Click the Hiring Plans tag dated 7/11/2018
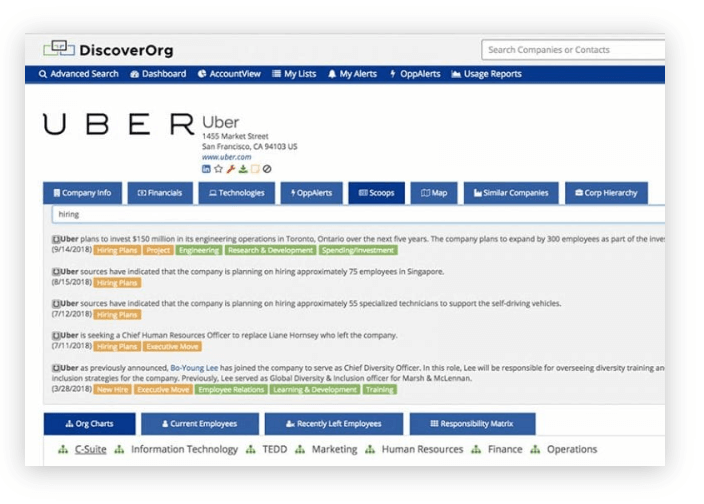 117,346
